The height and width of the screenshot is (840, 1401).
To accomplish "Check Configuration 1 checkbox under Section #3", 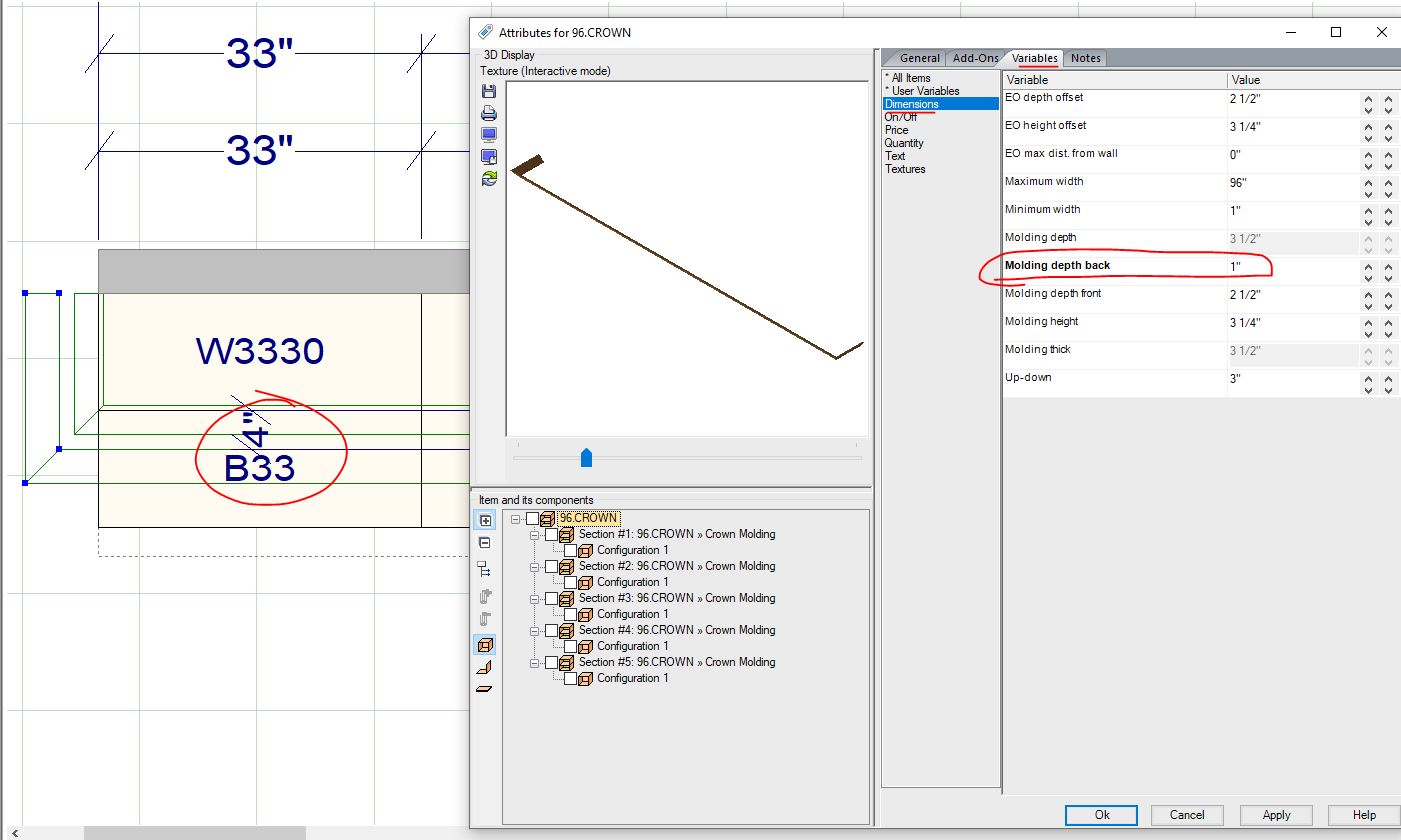I will click(x=570, y=615).
